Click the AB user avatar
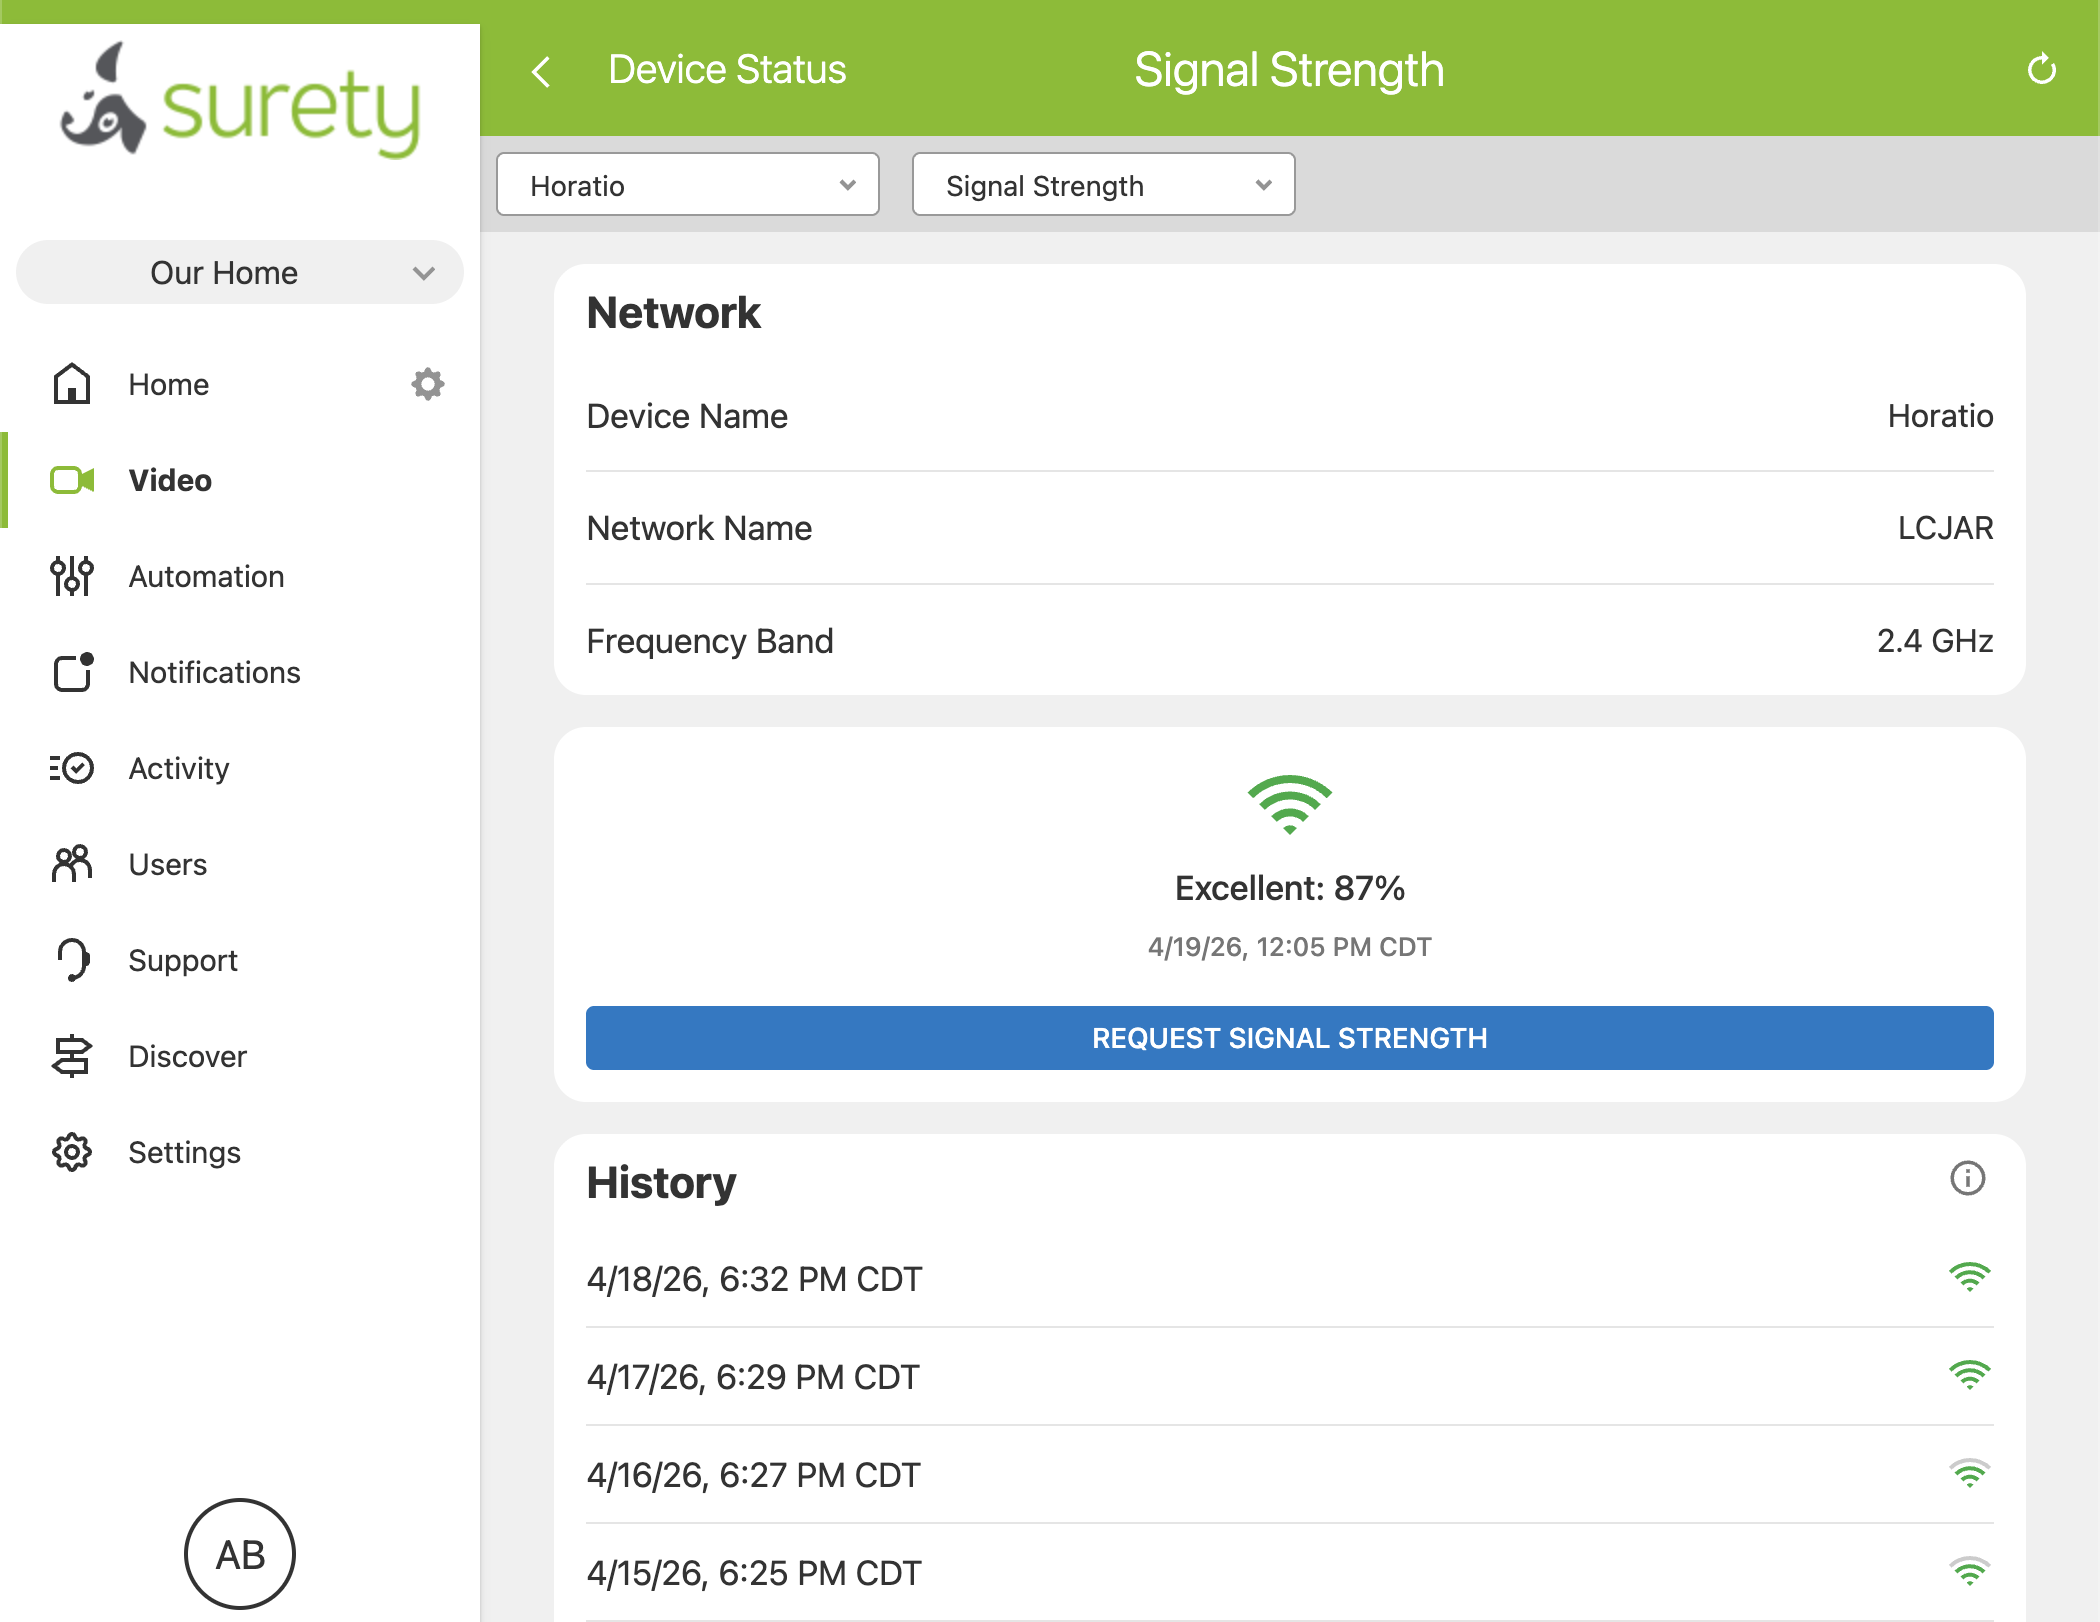This screenshot has height=1622, width=2100. (x=240, y=1554)
